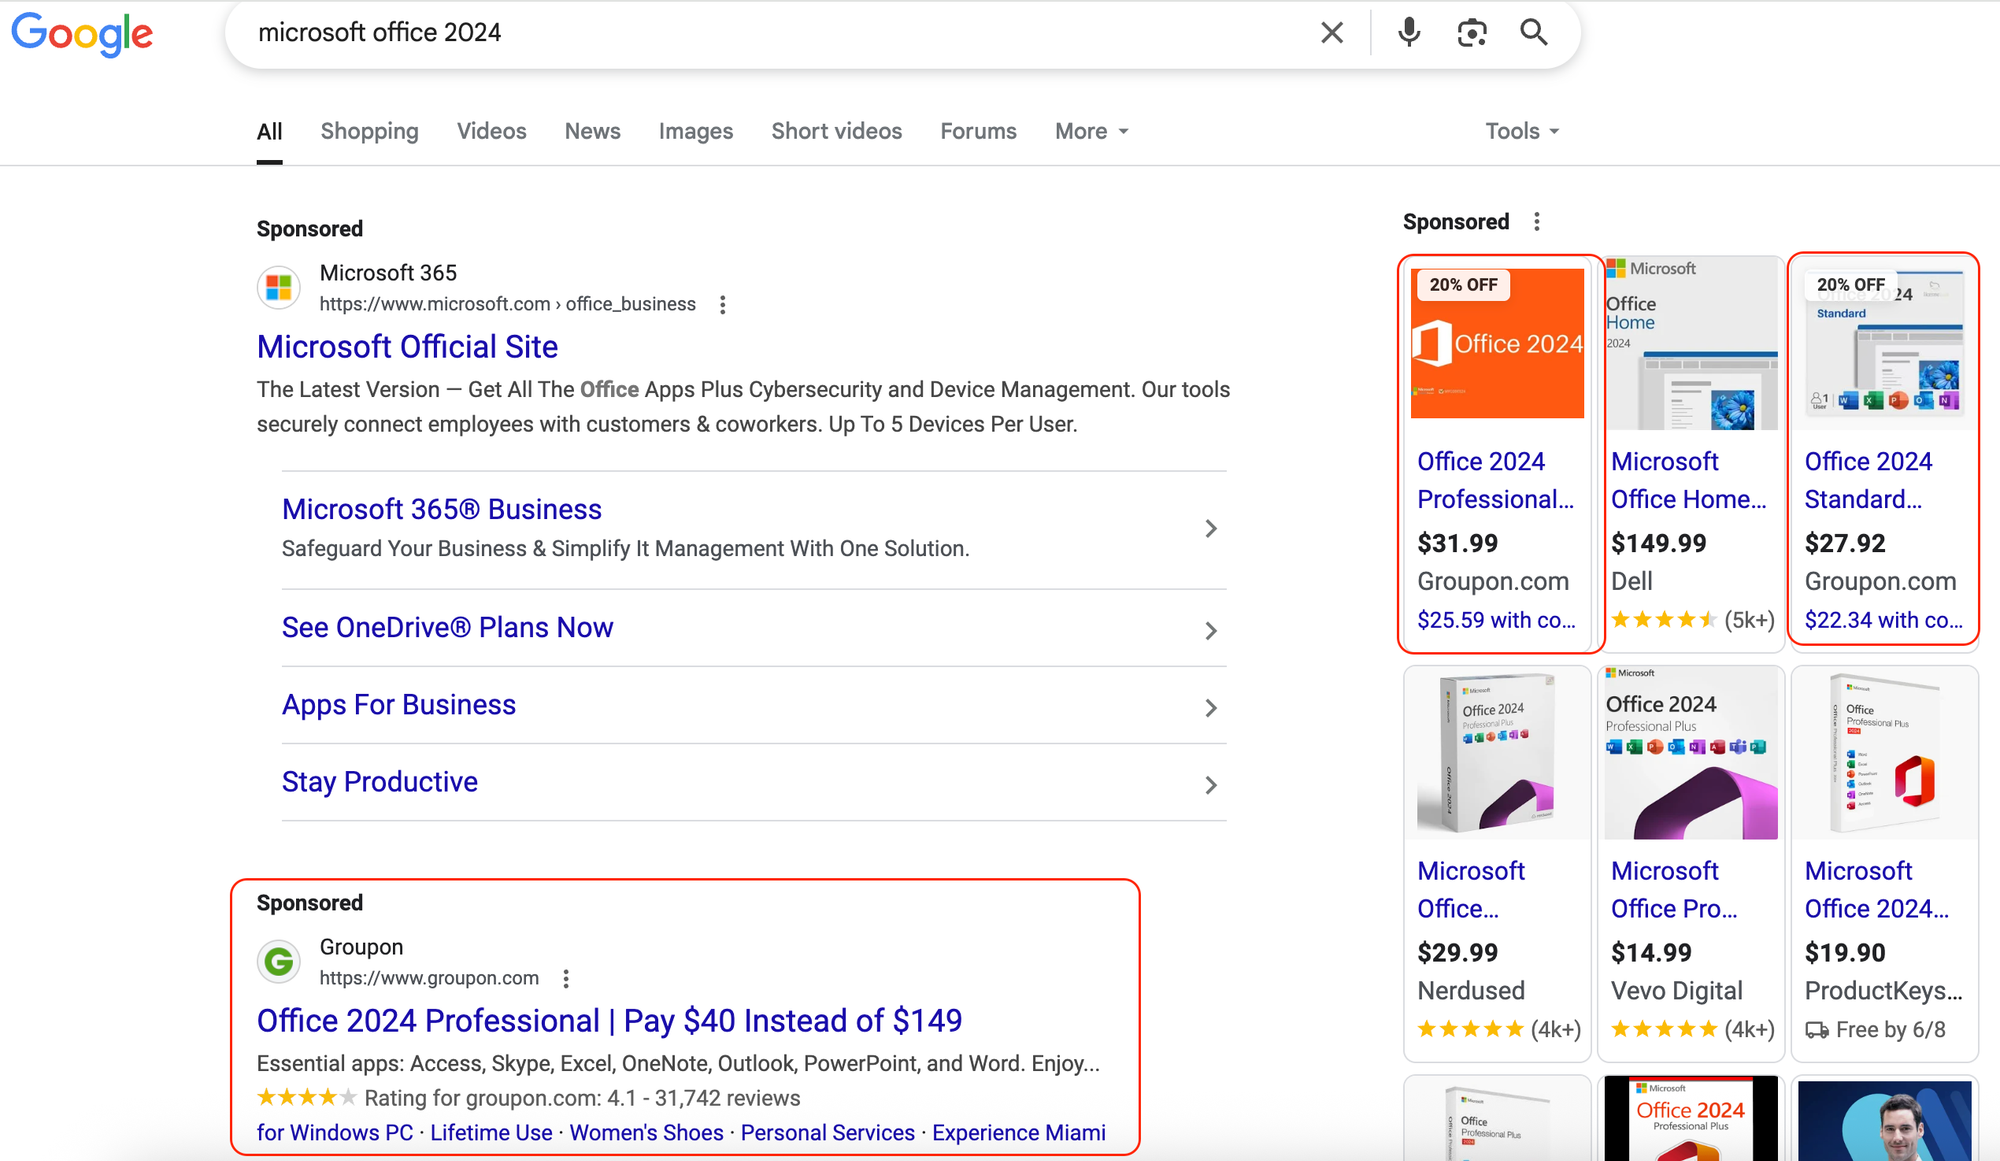Click the Microsoft 365 favicon logo
The height and width of the screenshot is (1161, 2000).
pyautogui.click(x=279, y=288)
